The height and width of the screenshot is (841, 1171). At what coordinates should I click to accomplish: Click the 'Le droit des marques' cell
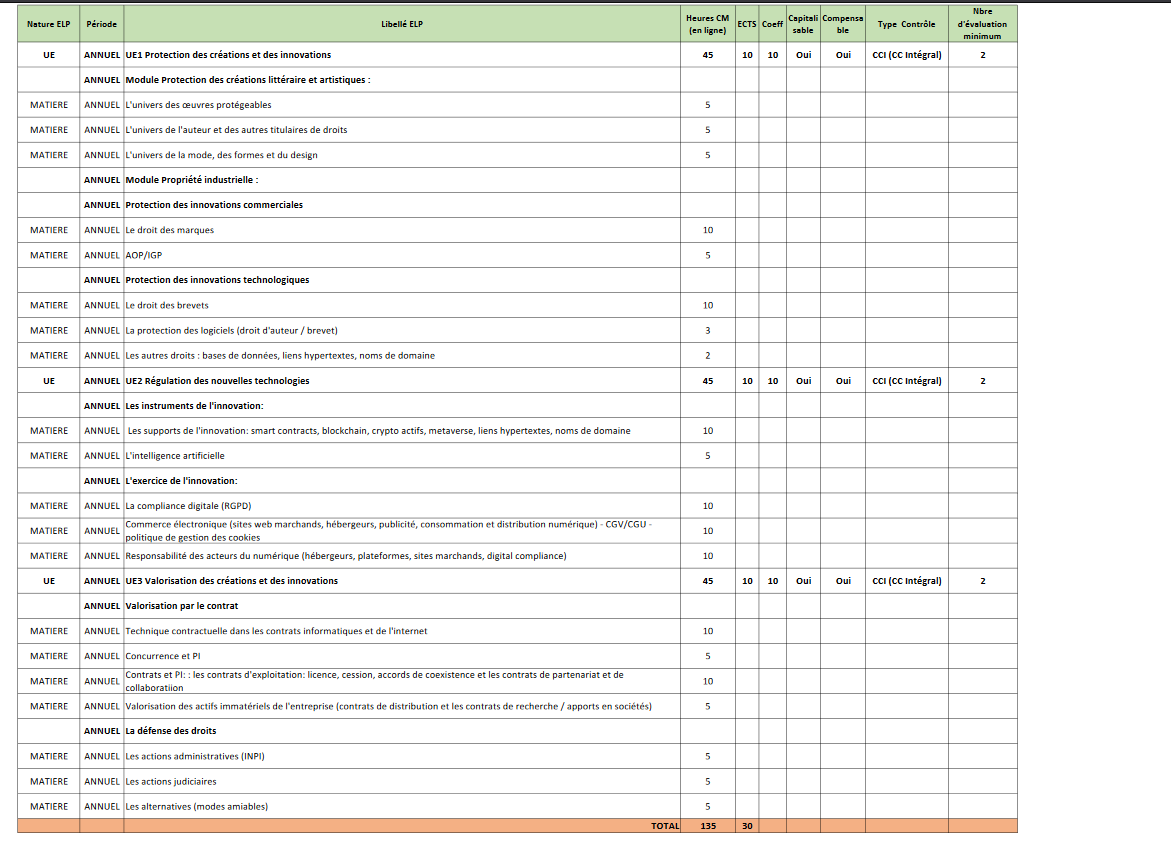tap(170, 230)
